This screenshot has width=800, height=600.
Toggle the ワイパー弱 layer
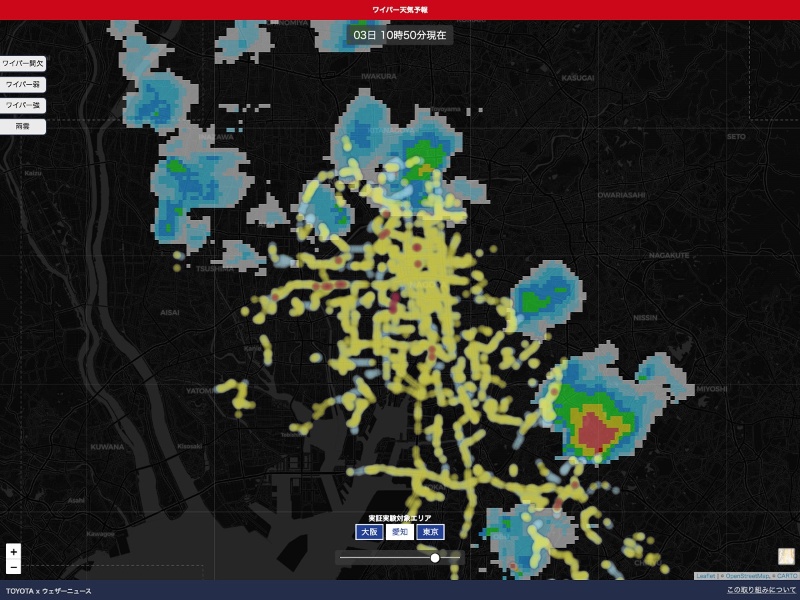click(22, 84)
